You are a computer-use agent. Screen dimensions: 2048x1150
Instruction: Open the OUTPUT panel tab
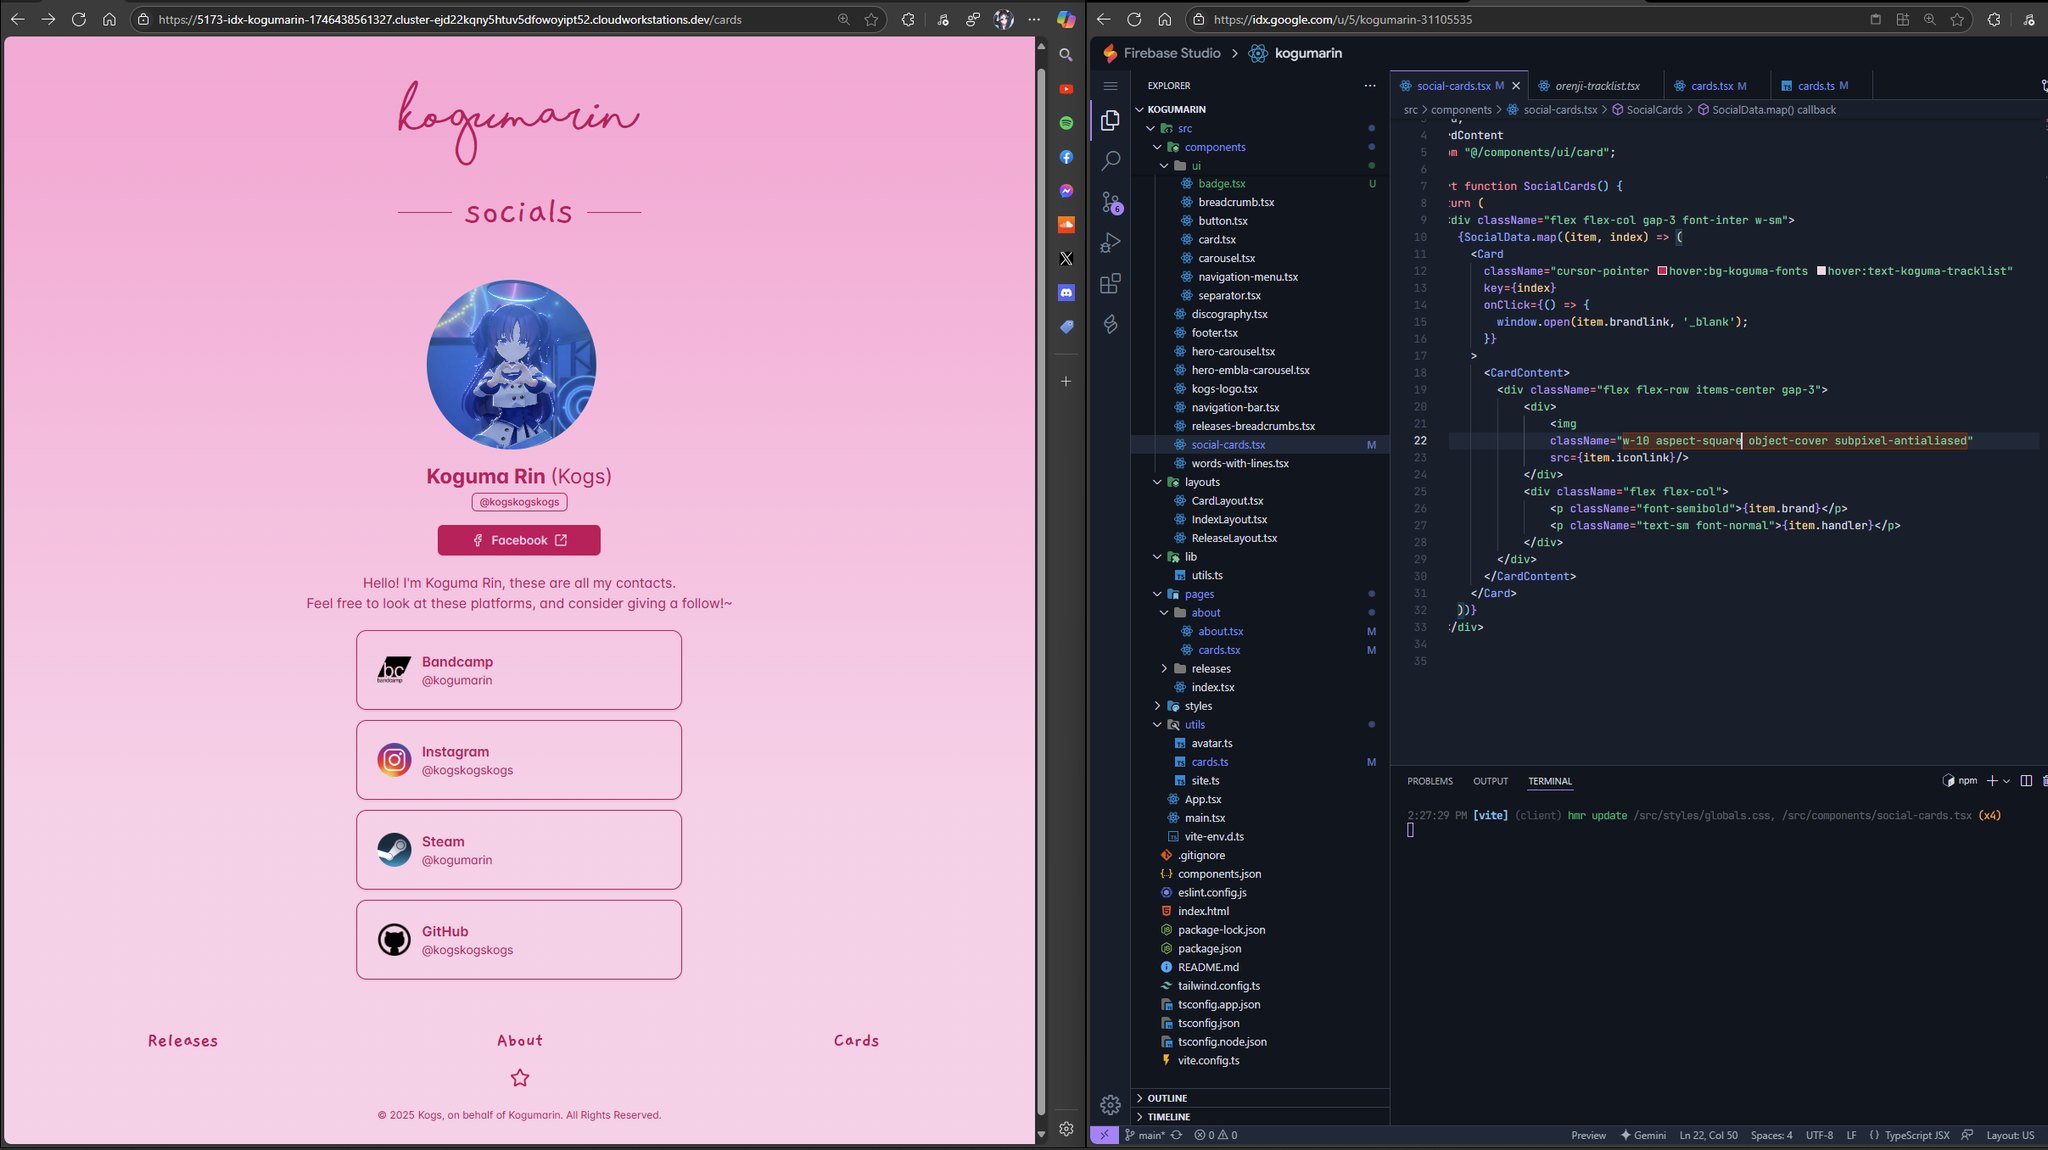pos(1490,781)
